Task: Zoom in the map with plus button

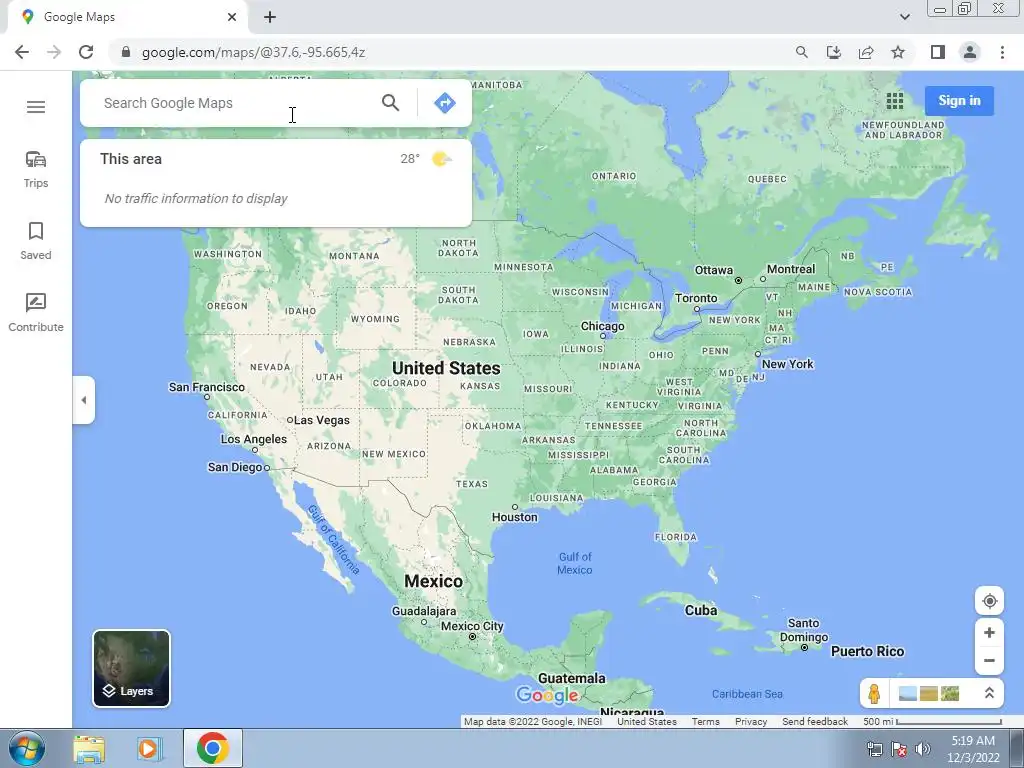Action: click(989, 632)
